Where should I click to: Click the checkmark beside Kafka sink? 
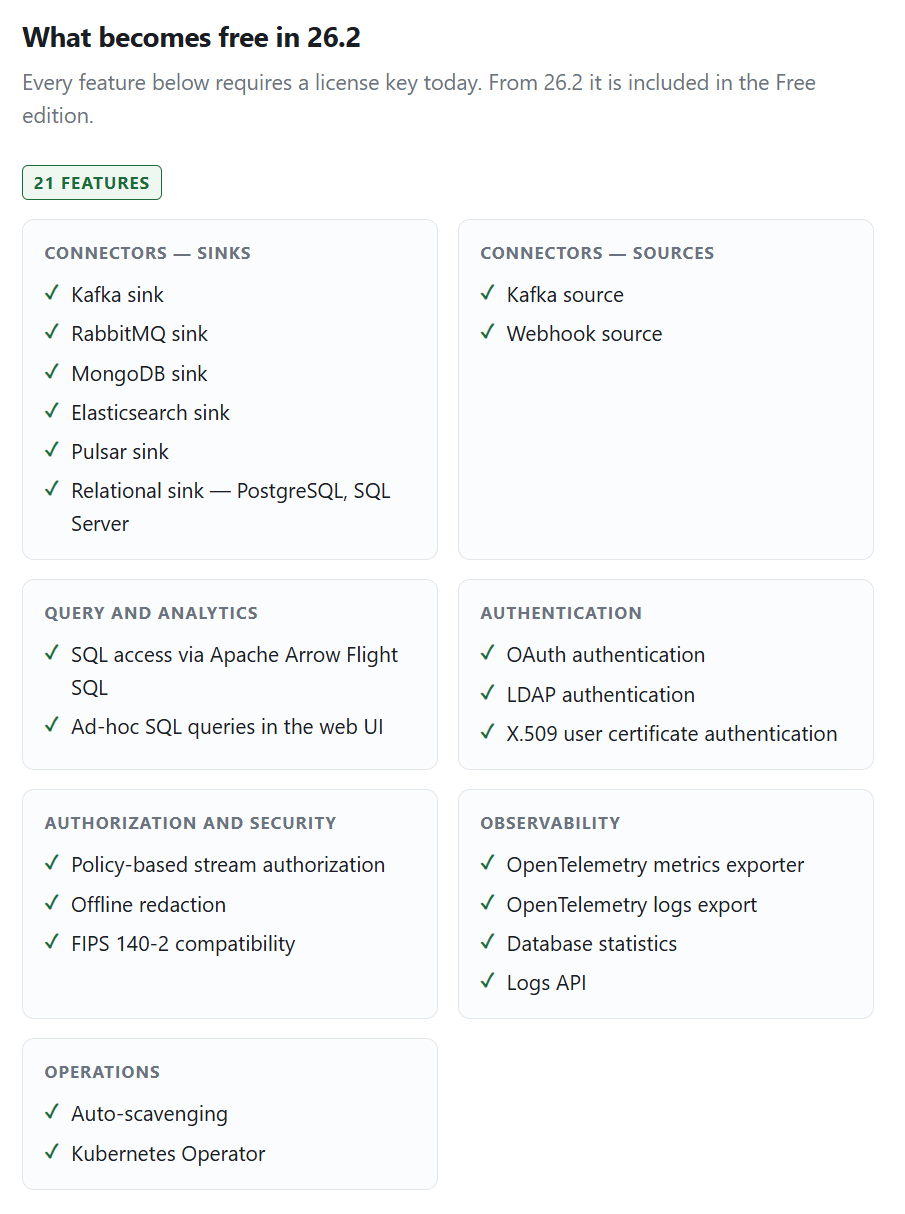coord(52,294)
